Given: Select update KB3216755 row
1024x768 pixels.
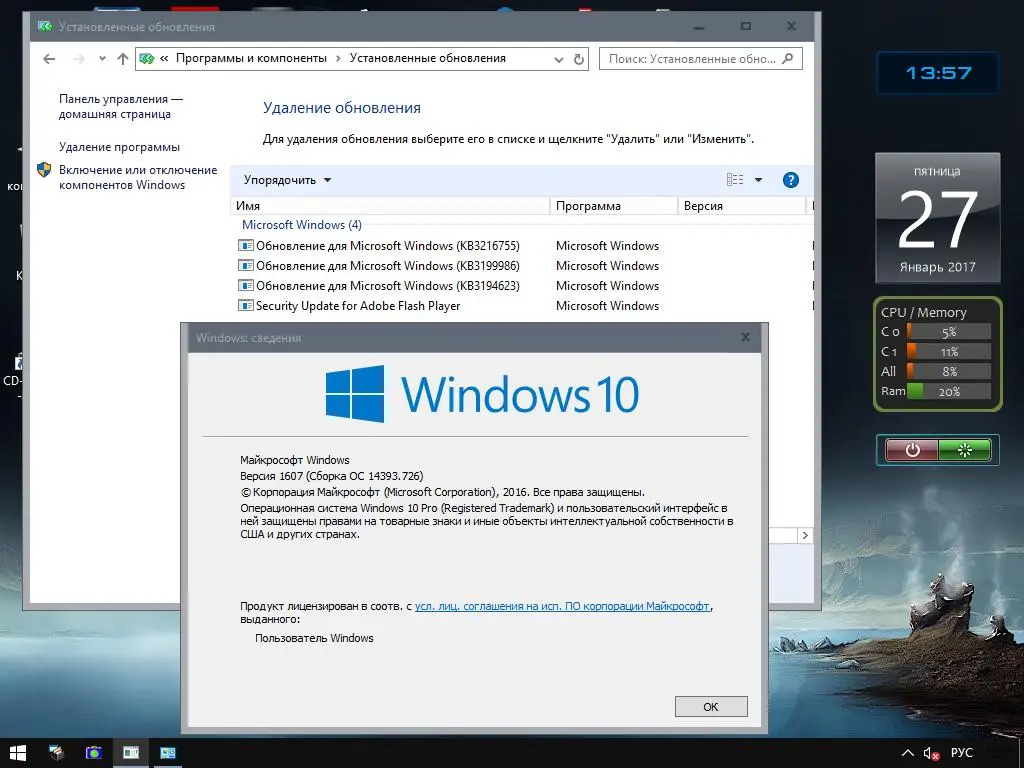Looking at the screenshot, I should (522, 246).
